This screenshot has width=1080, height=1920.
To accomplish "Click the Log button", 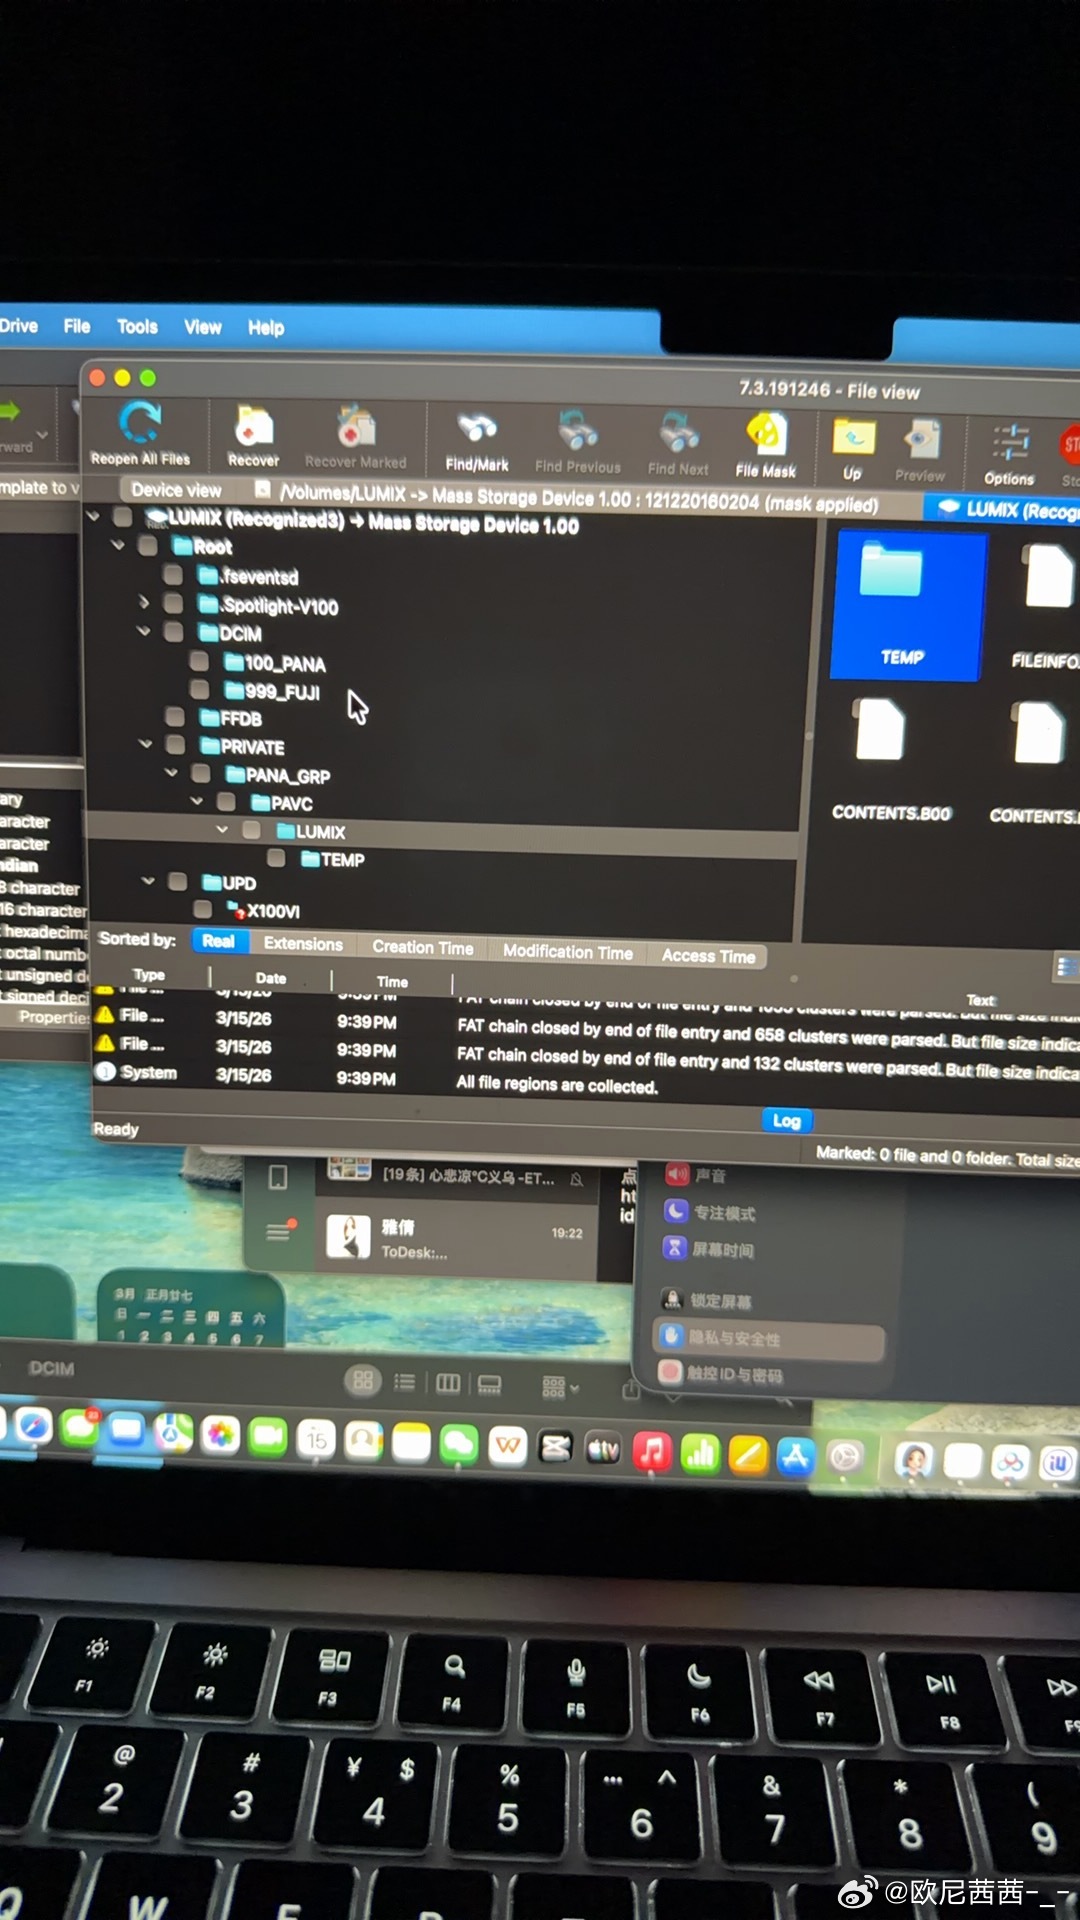I will [787, 1121].
